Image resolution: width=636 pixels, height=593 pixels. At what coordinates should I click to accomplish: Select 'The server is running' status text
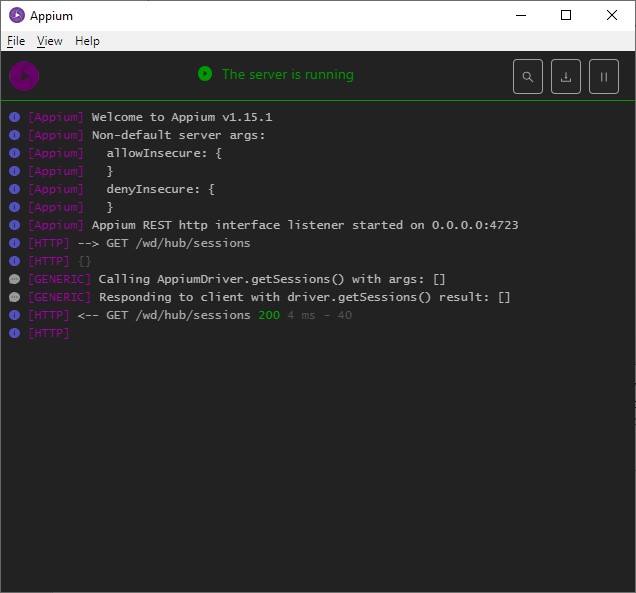pos(288,75)
